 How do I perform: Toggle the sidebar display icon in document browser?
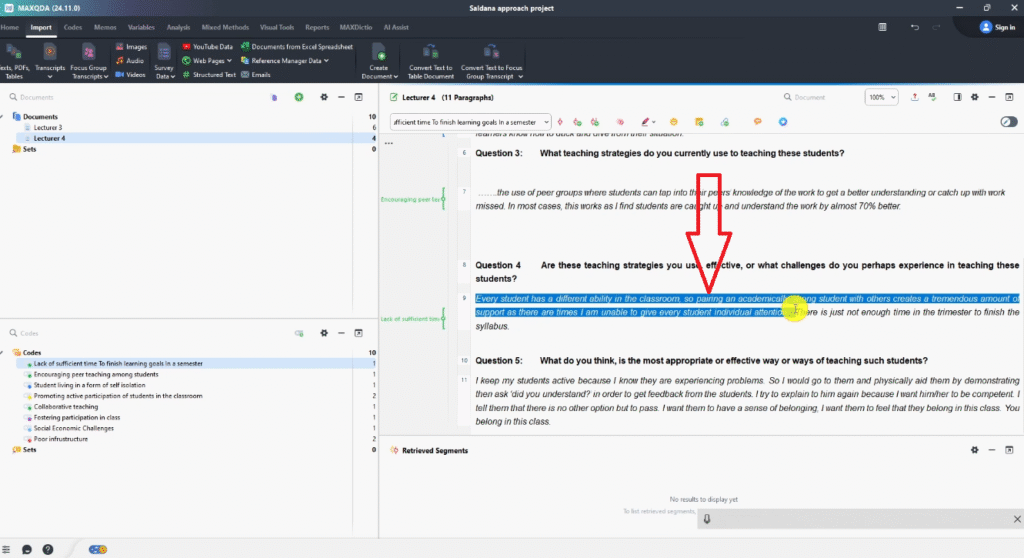point(956,97)
